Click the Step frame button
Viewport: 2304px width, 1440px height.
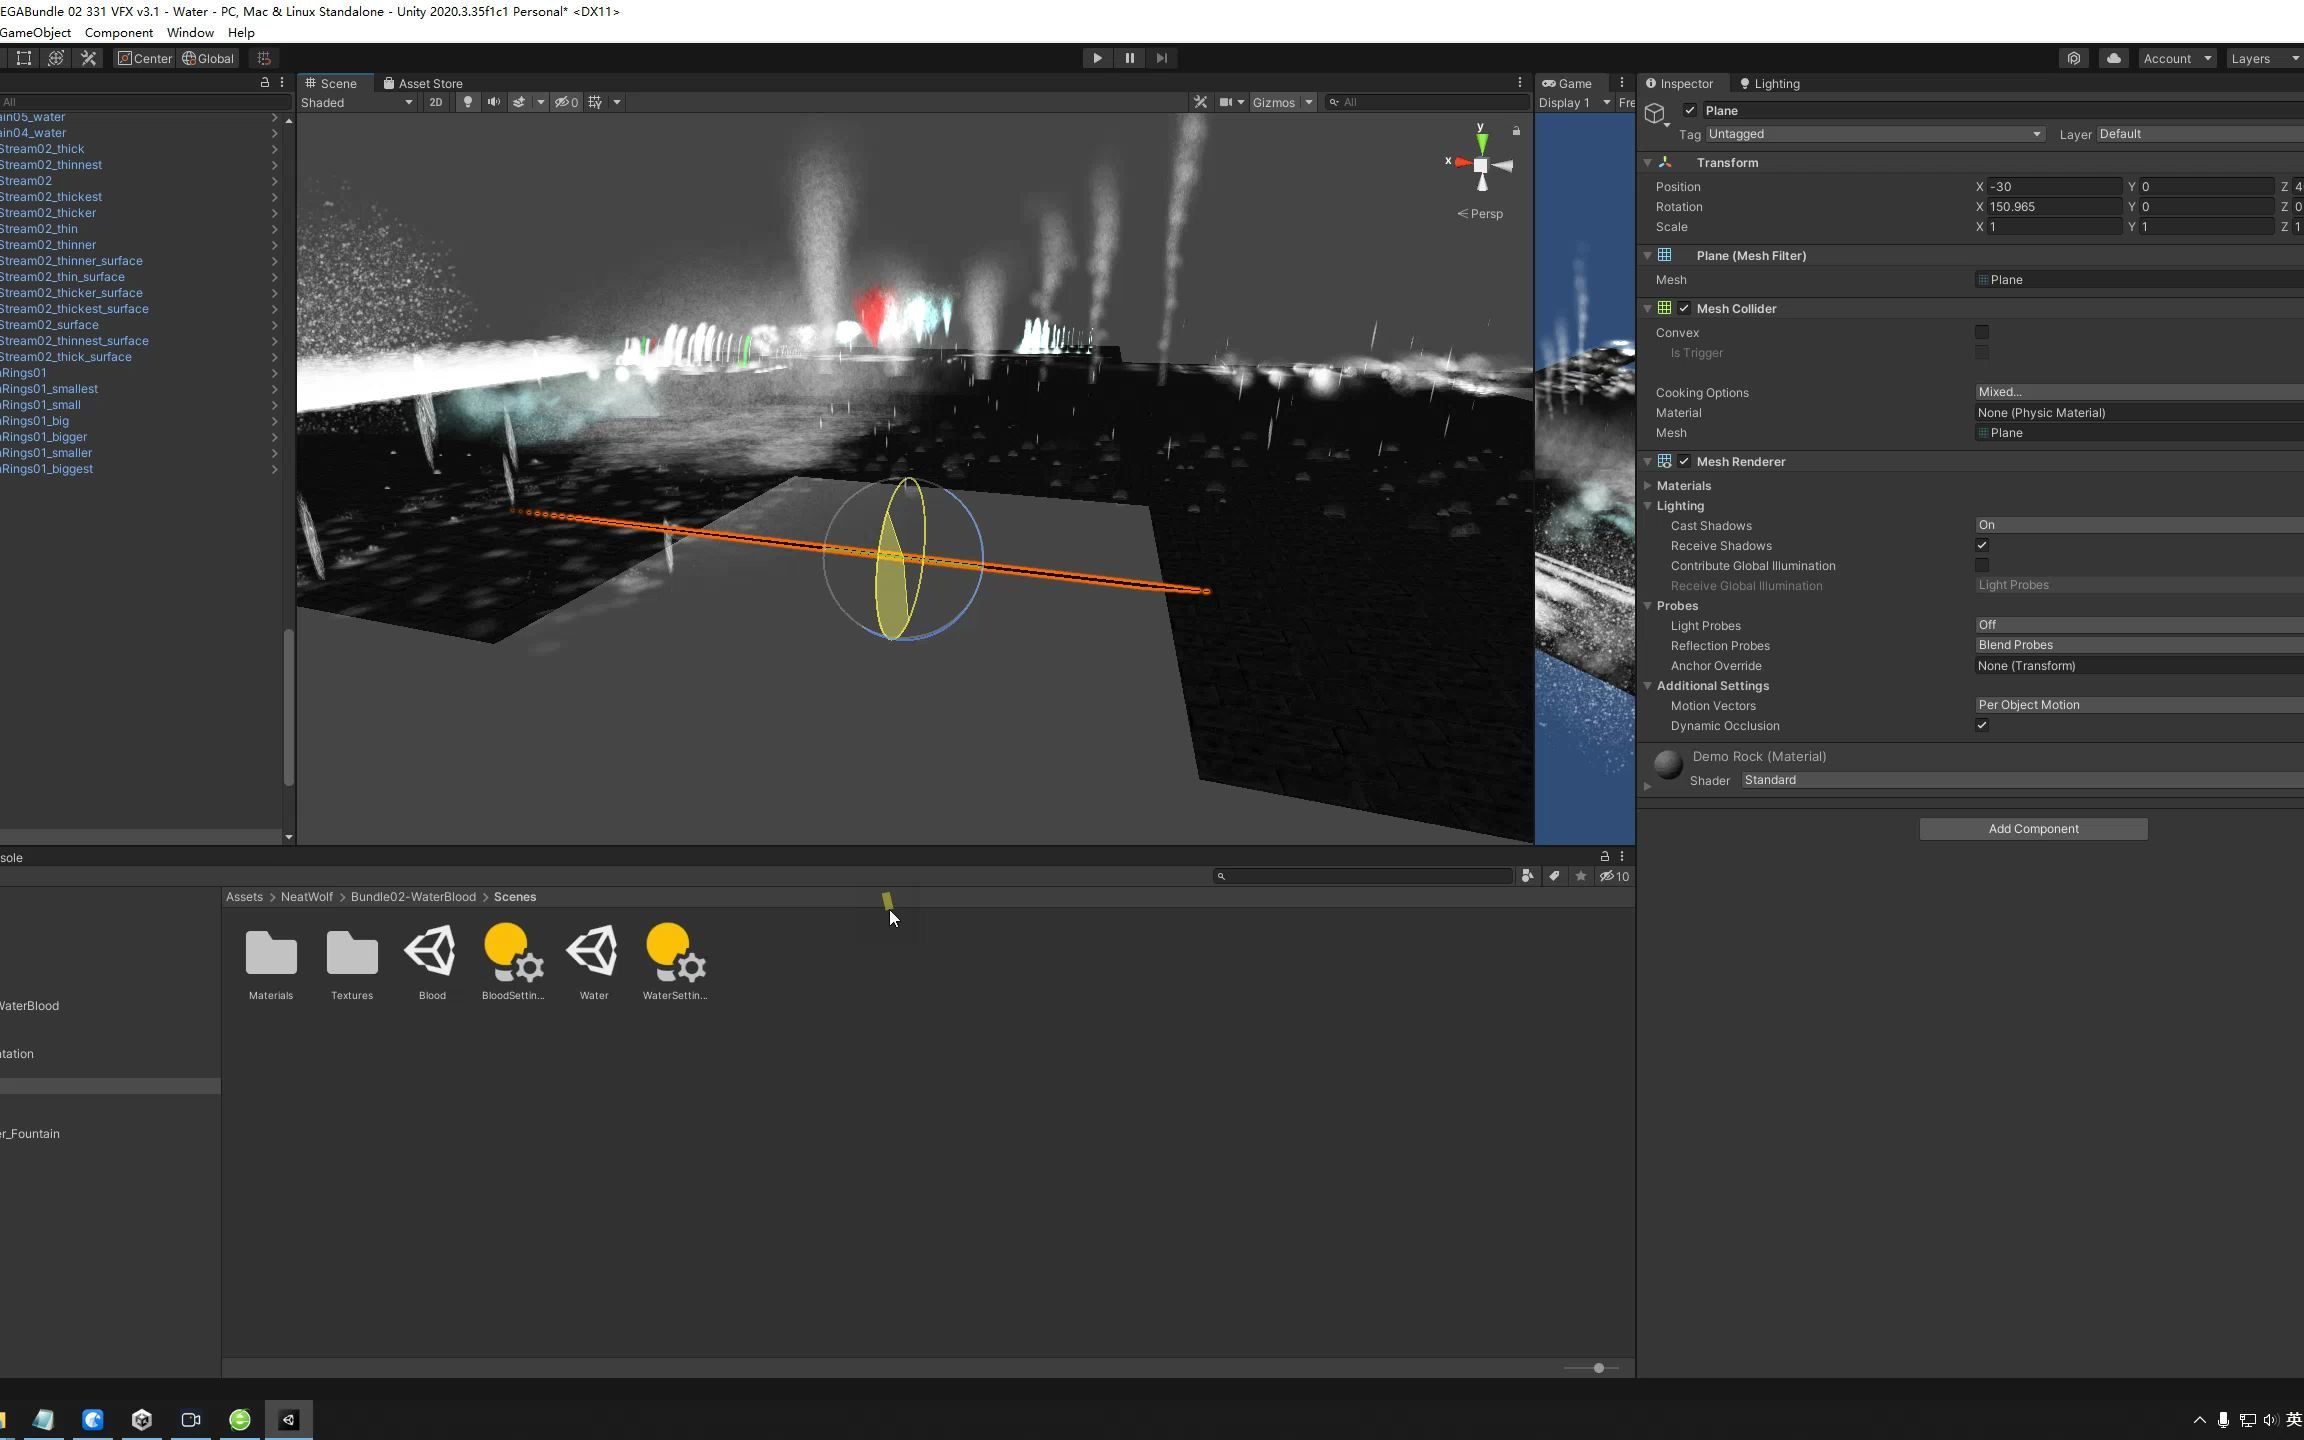[1161, 58]
